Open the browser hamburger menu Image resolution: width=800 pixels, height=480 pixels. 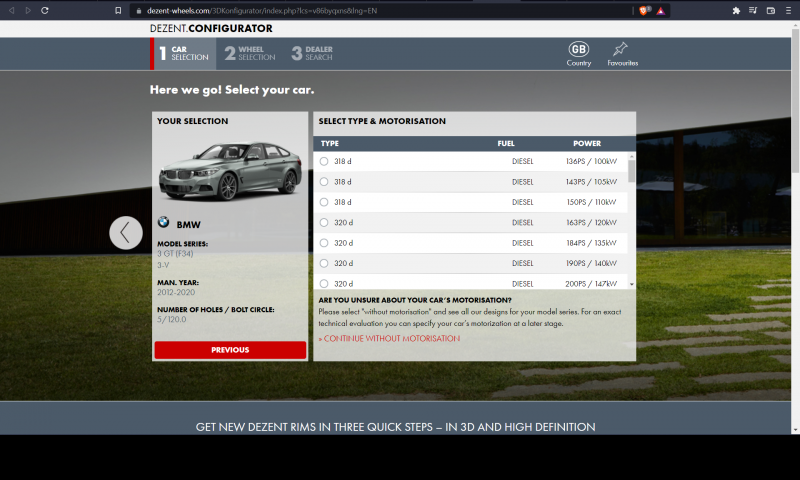click(788, 10)
